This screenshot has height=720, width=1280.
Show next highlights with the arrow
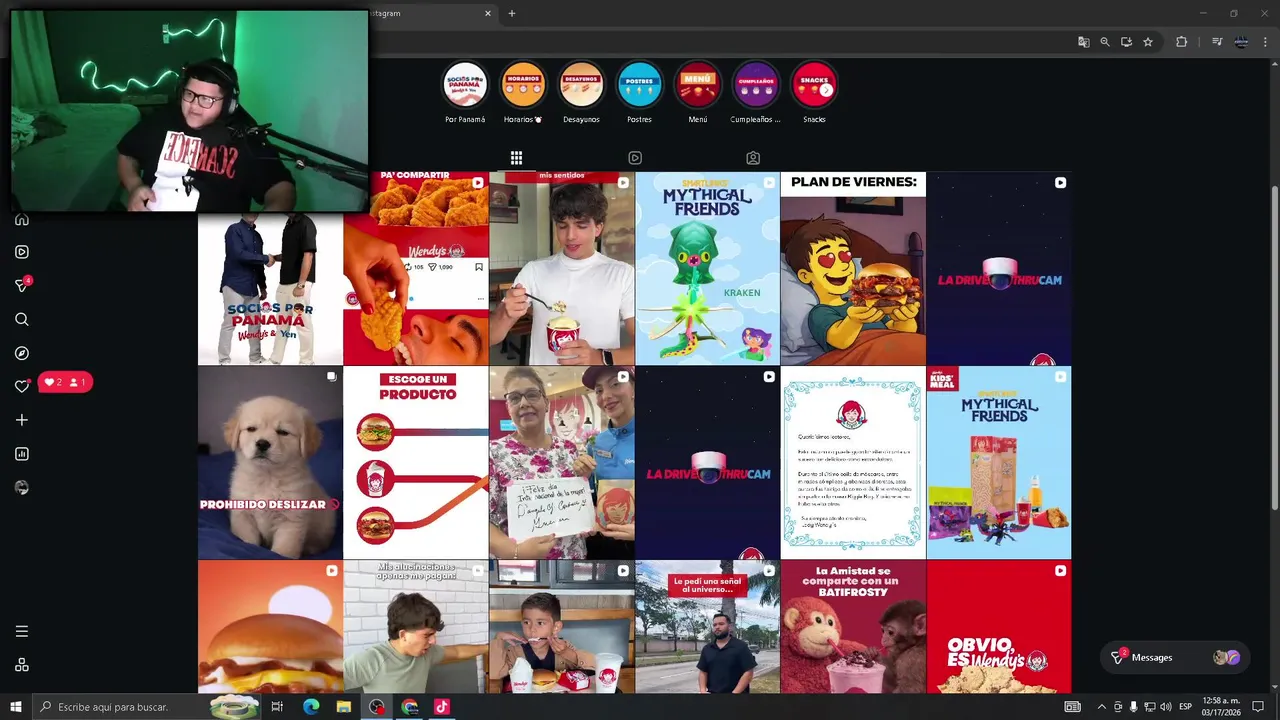click(826, 90)
